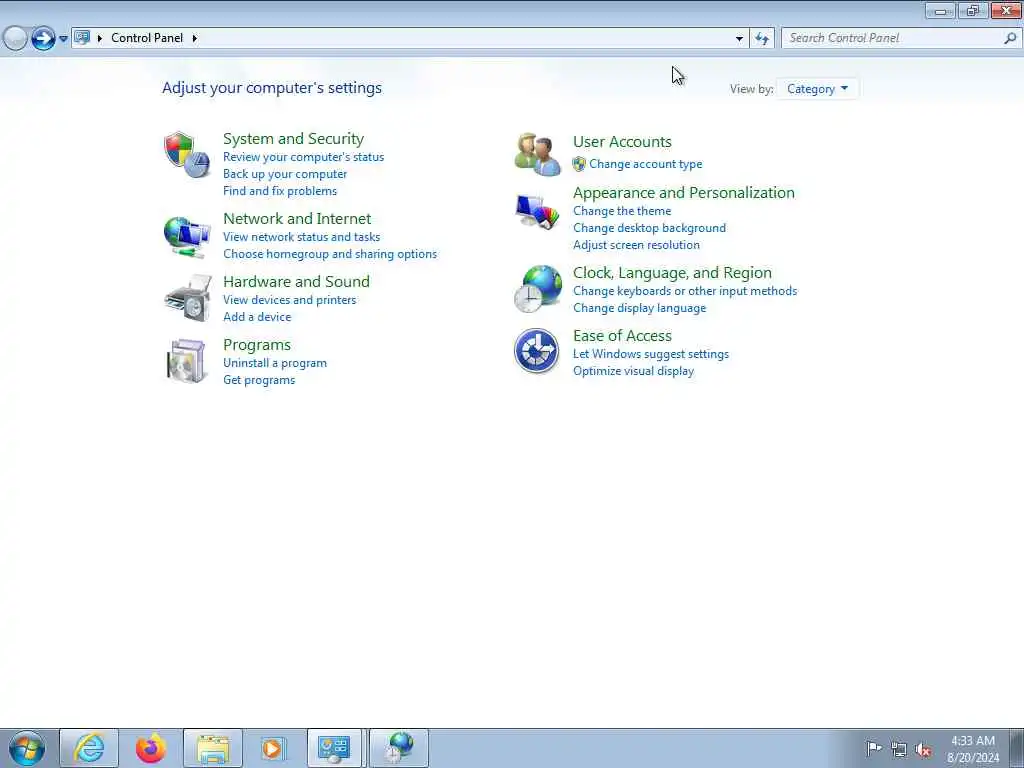Open the Ease of Access icon
1024x768 pixels.
536,351
